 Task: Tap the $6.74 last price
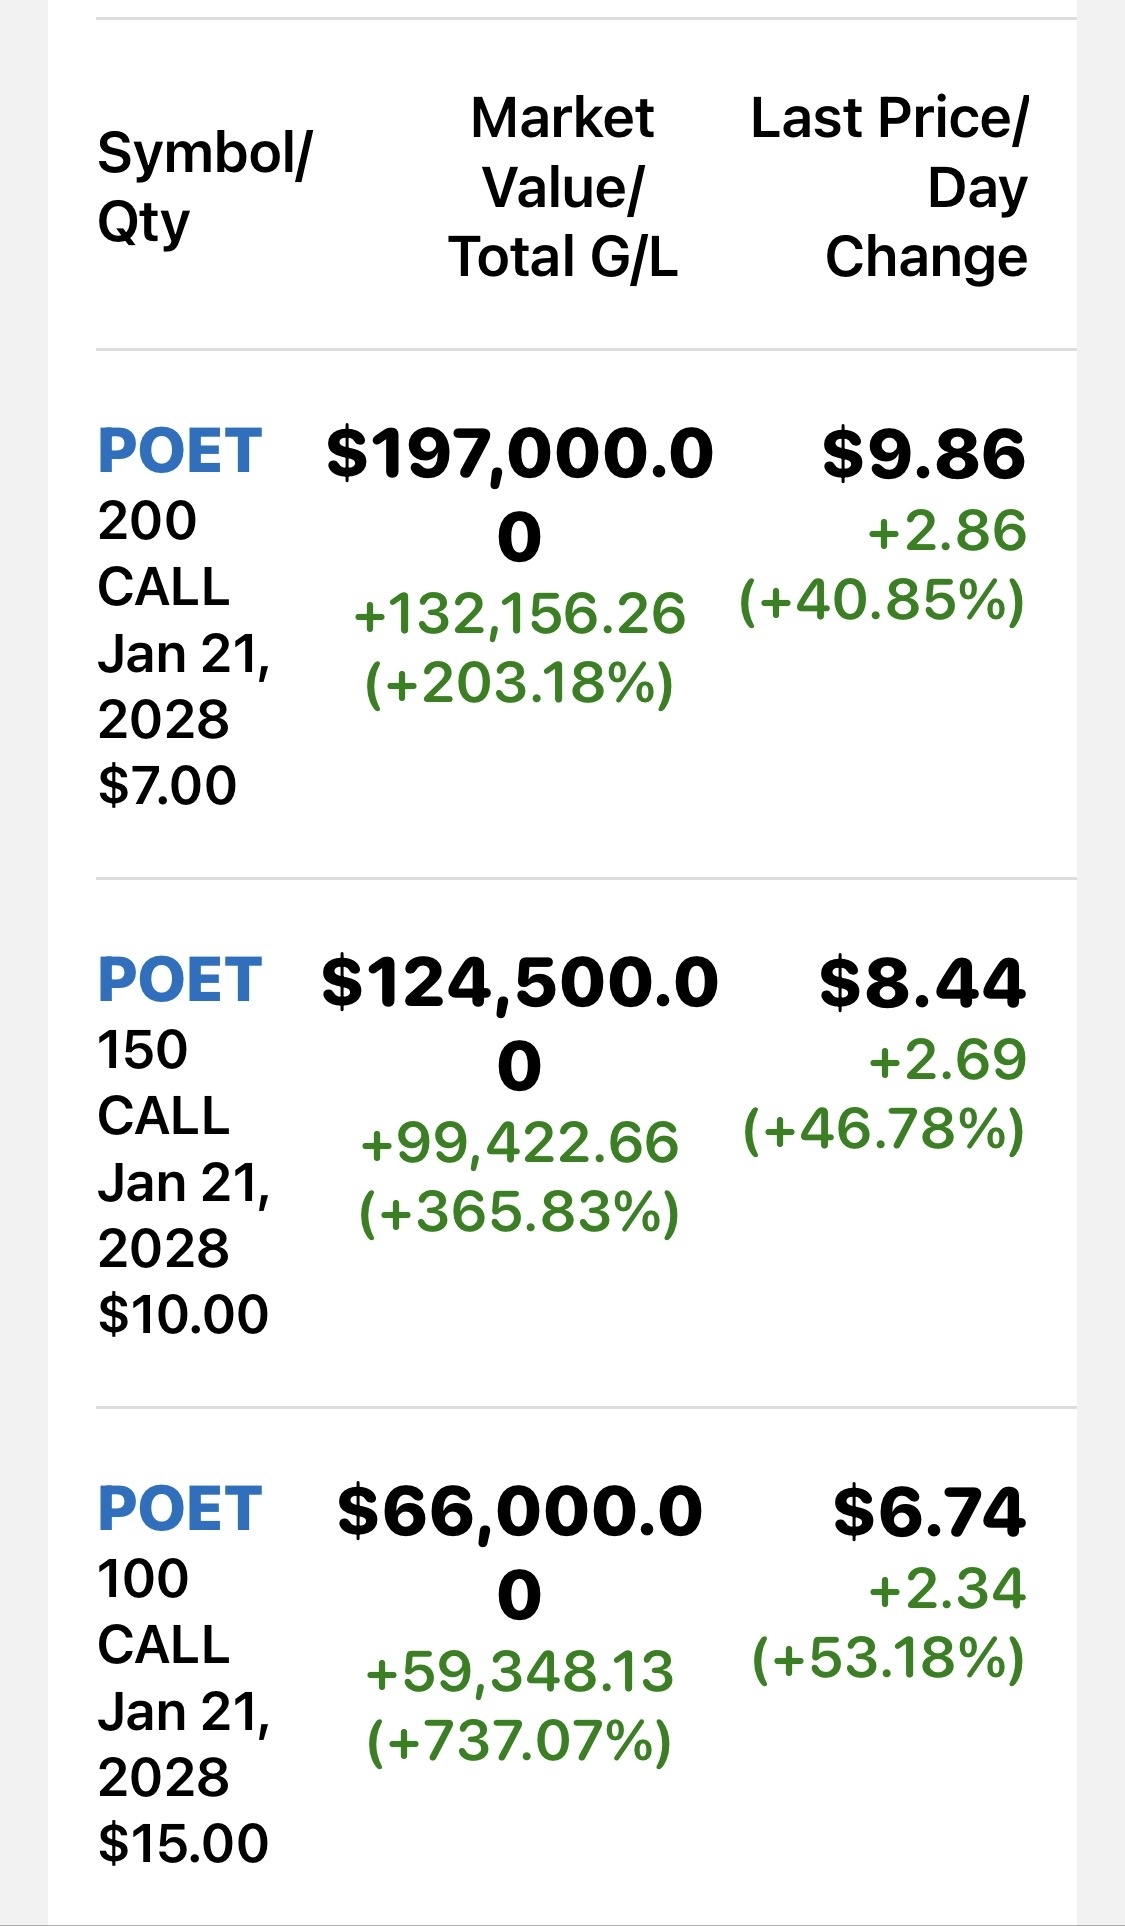[930, 1511]
